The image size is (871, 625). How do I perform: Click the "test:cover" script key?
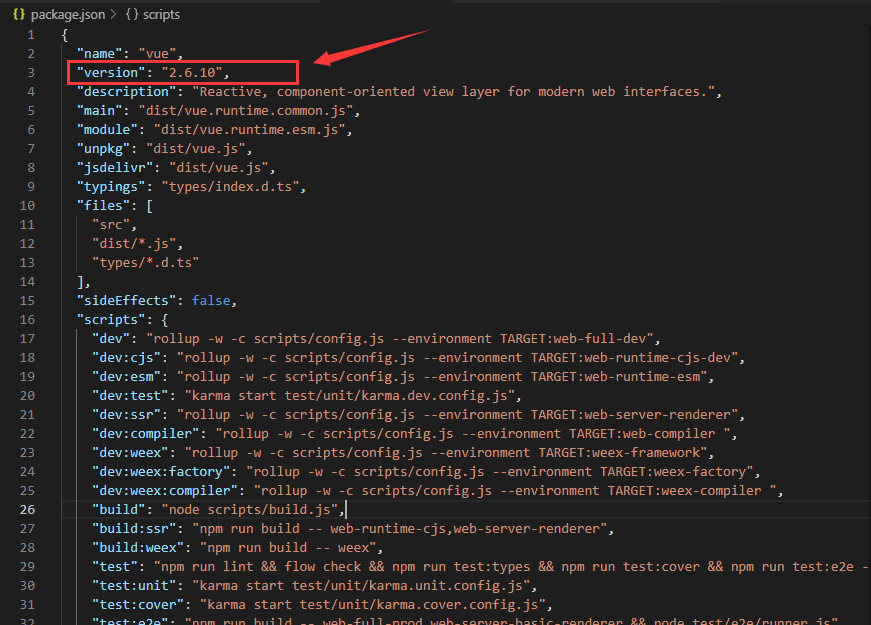pos(138,604)
